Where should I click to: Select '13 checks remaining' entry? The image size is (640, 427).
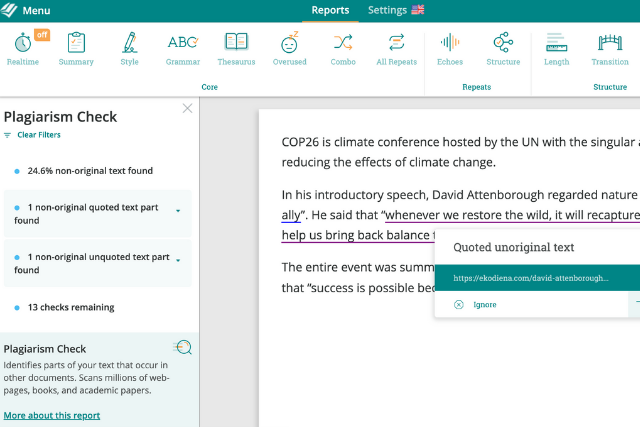pos(71,307)
